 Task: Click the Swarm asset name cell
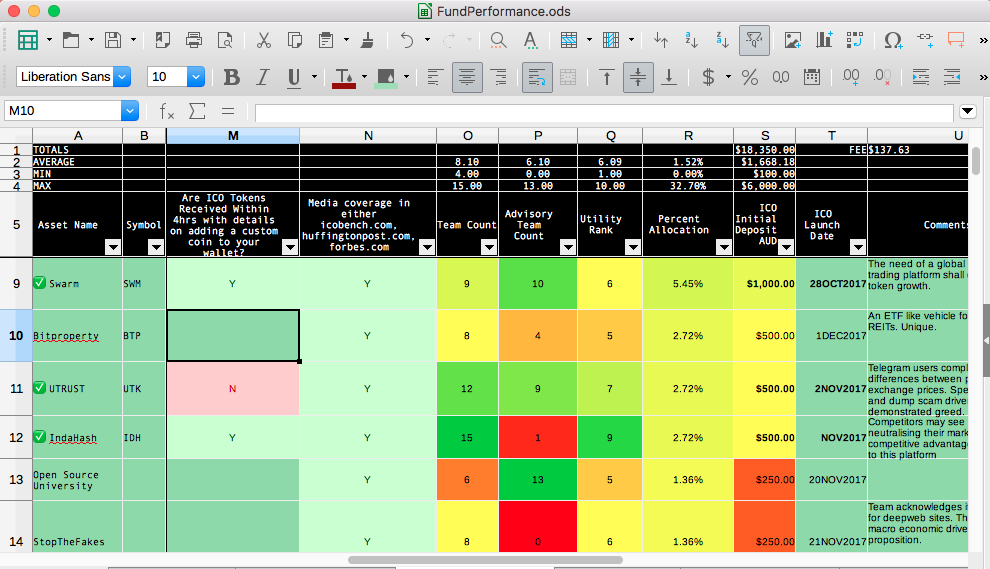77,284
